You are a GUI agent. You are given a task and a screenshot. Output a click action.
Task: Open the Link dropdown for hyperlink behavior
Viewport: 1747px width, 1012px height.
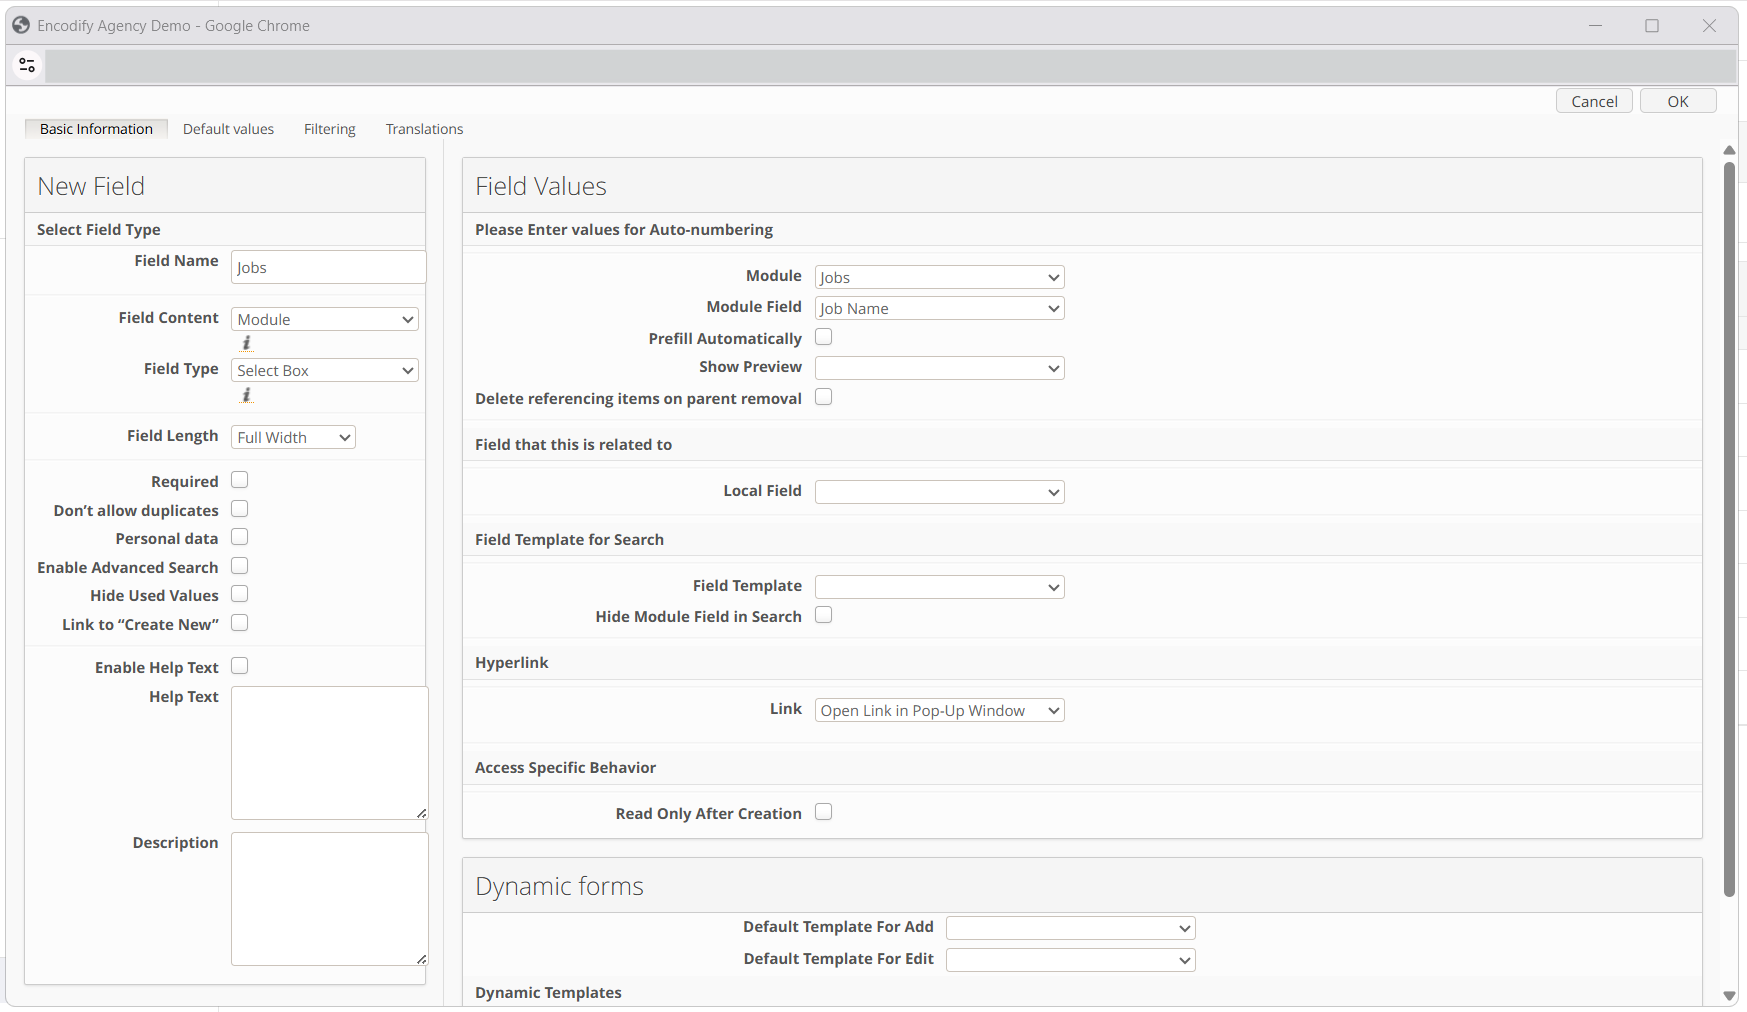coord(940,710)
